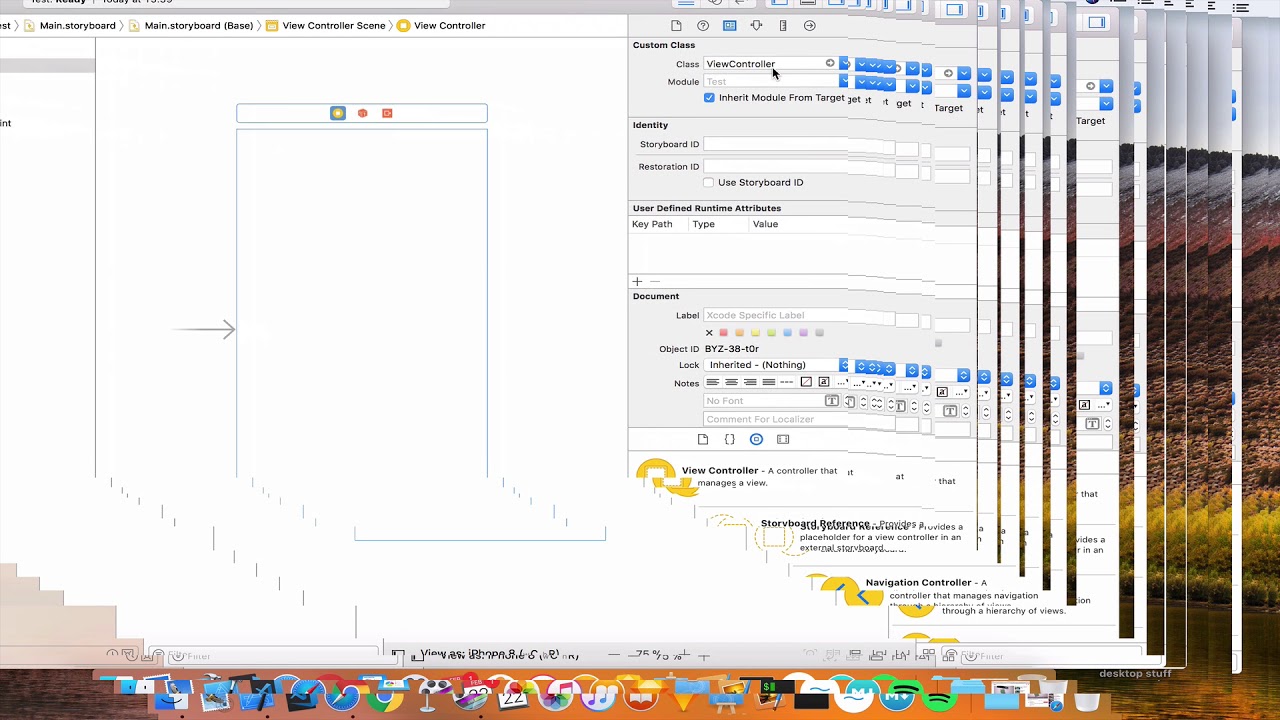Enable Use Storyboard ID checkbox
The width and height of the screenshot is (1280, 720).
(709, 182)
